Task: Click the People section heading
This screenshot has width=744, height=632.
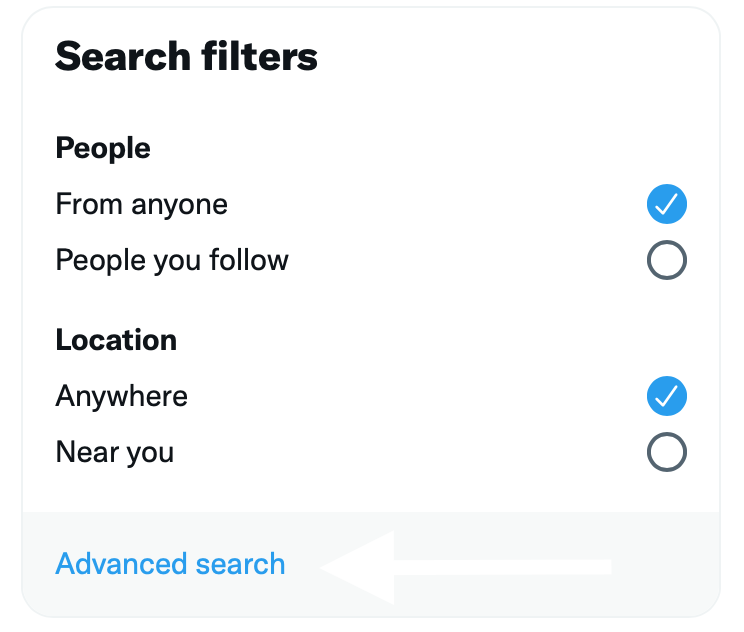Action: coord(103,149)
